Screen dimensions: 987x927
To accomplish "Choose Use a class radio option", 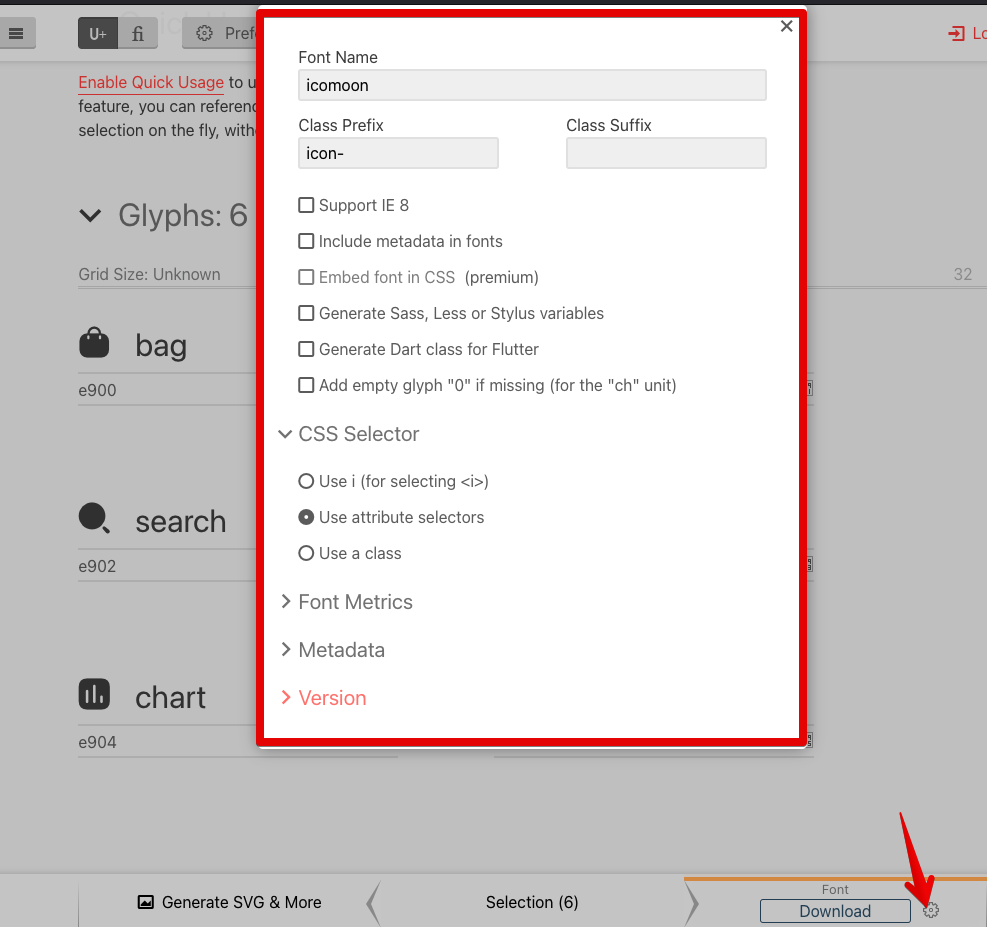I will [x=306, y=553].
